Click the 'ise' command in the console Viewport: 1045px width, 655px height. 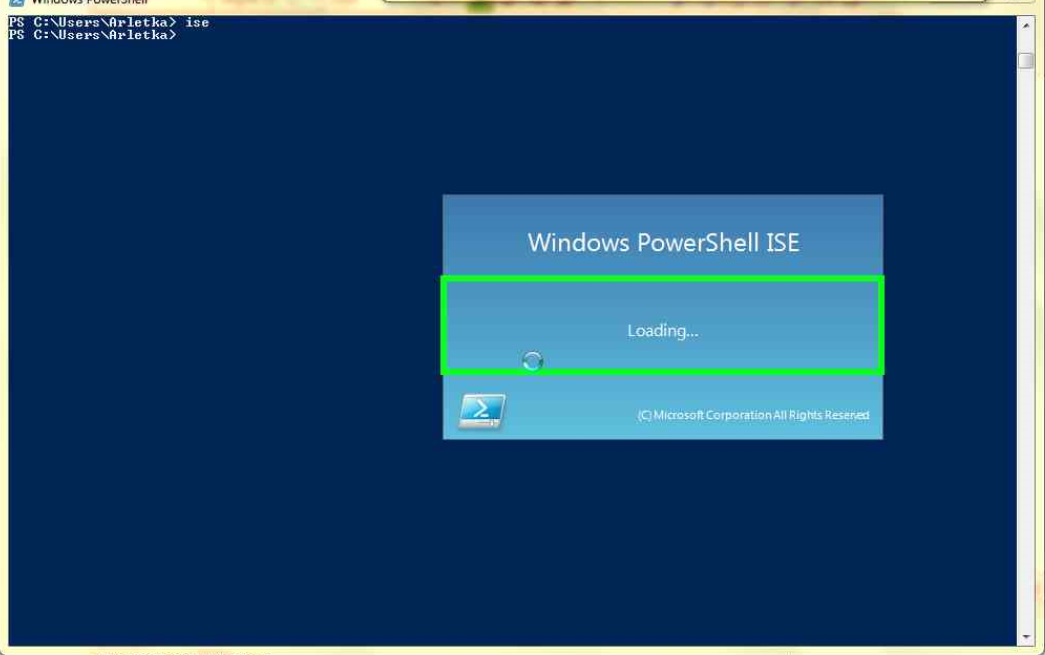pos(197,22)
